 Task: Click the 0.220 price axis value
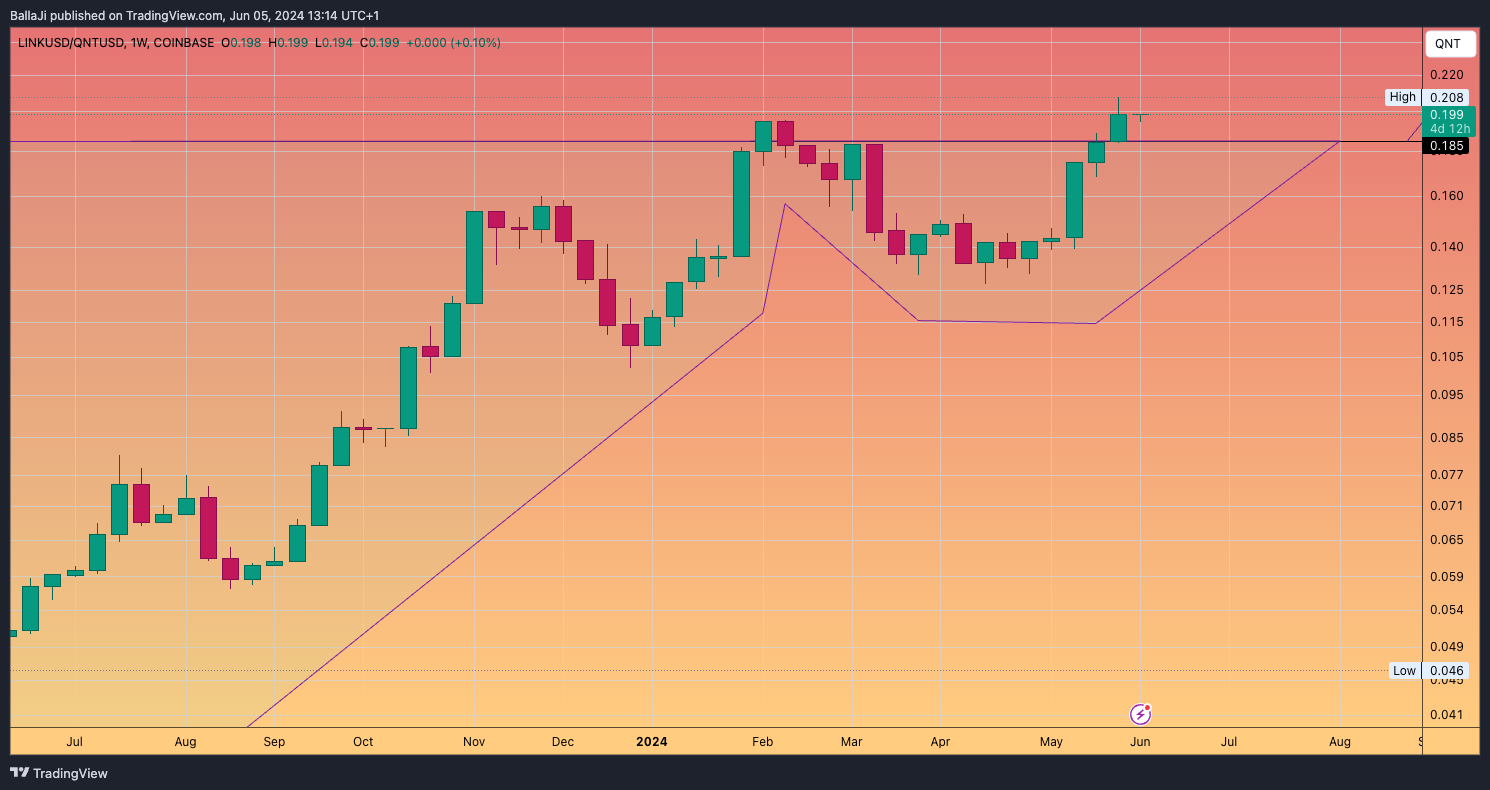pos(1447,75)
